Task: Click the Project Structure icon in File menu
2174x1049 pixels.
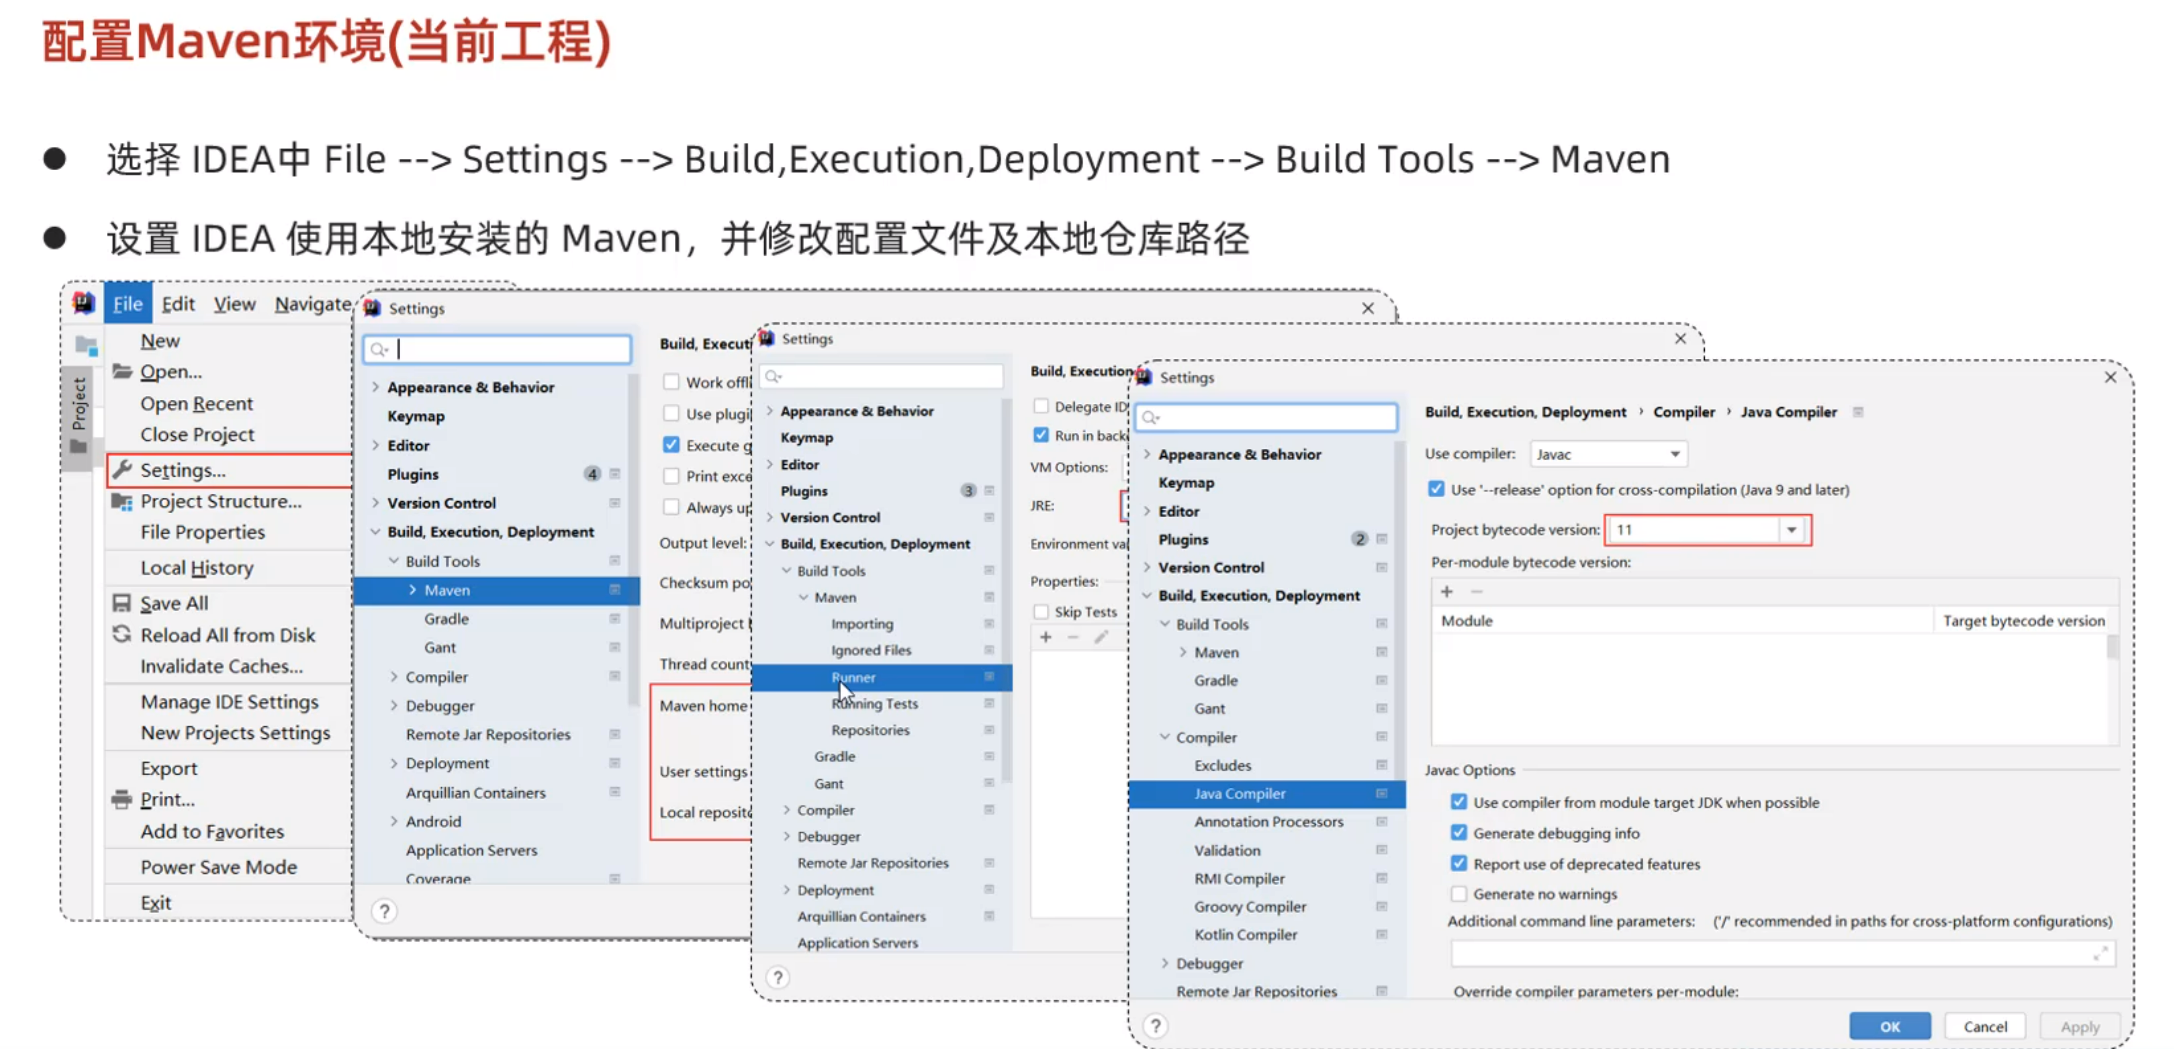Action: 122,501
